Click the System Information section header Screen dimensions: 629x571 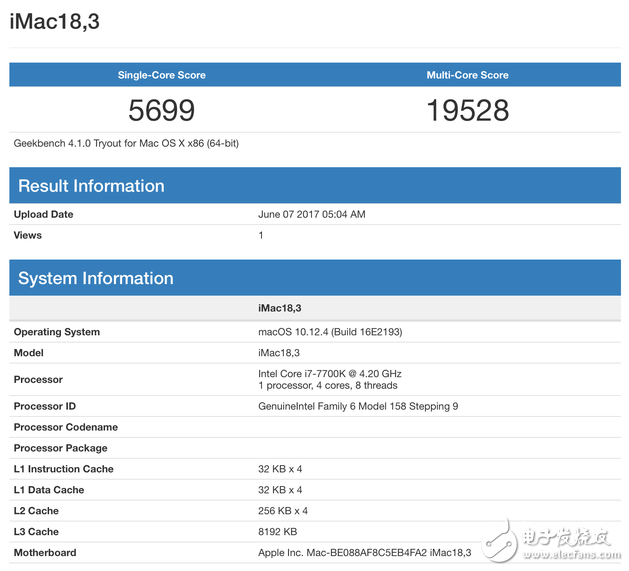pos(96,279)
